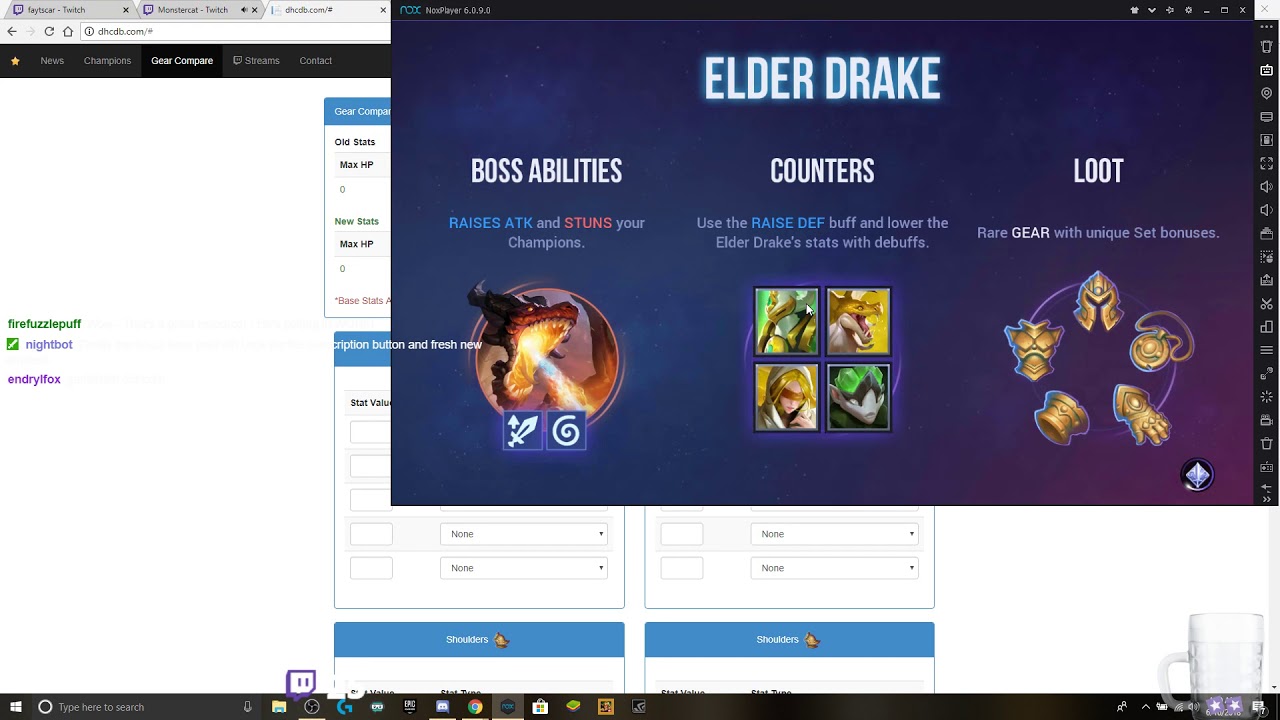
Task: Open NoxPlayer title bar dropdown arrow
Action: [1152, 10]
